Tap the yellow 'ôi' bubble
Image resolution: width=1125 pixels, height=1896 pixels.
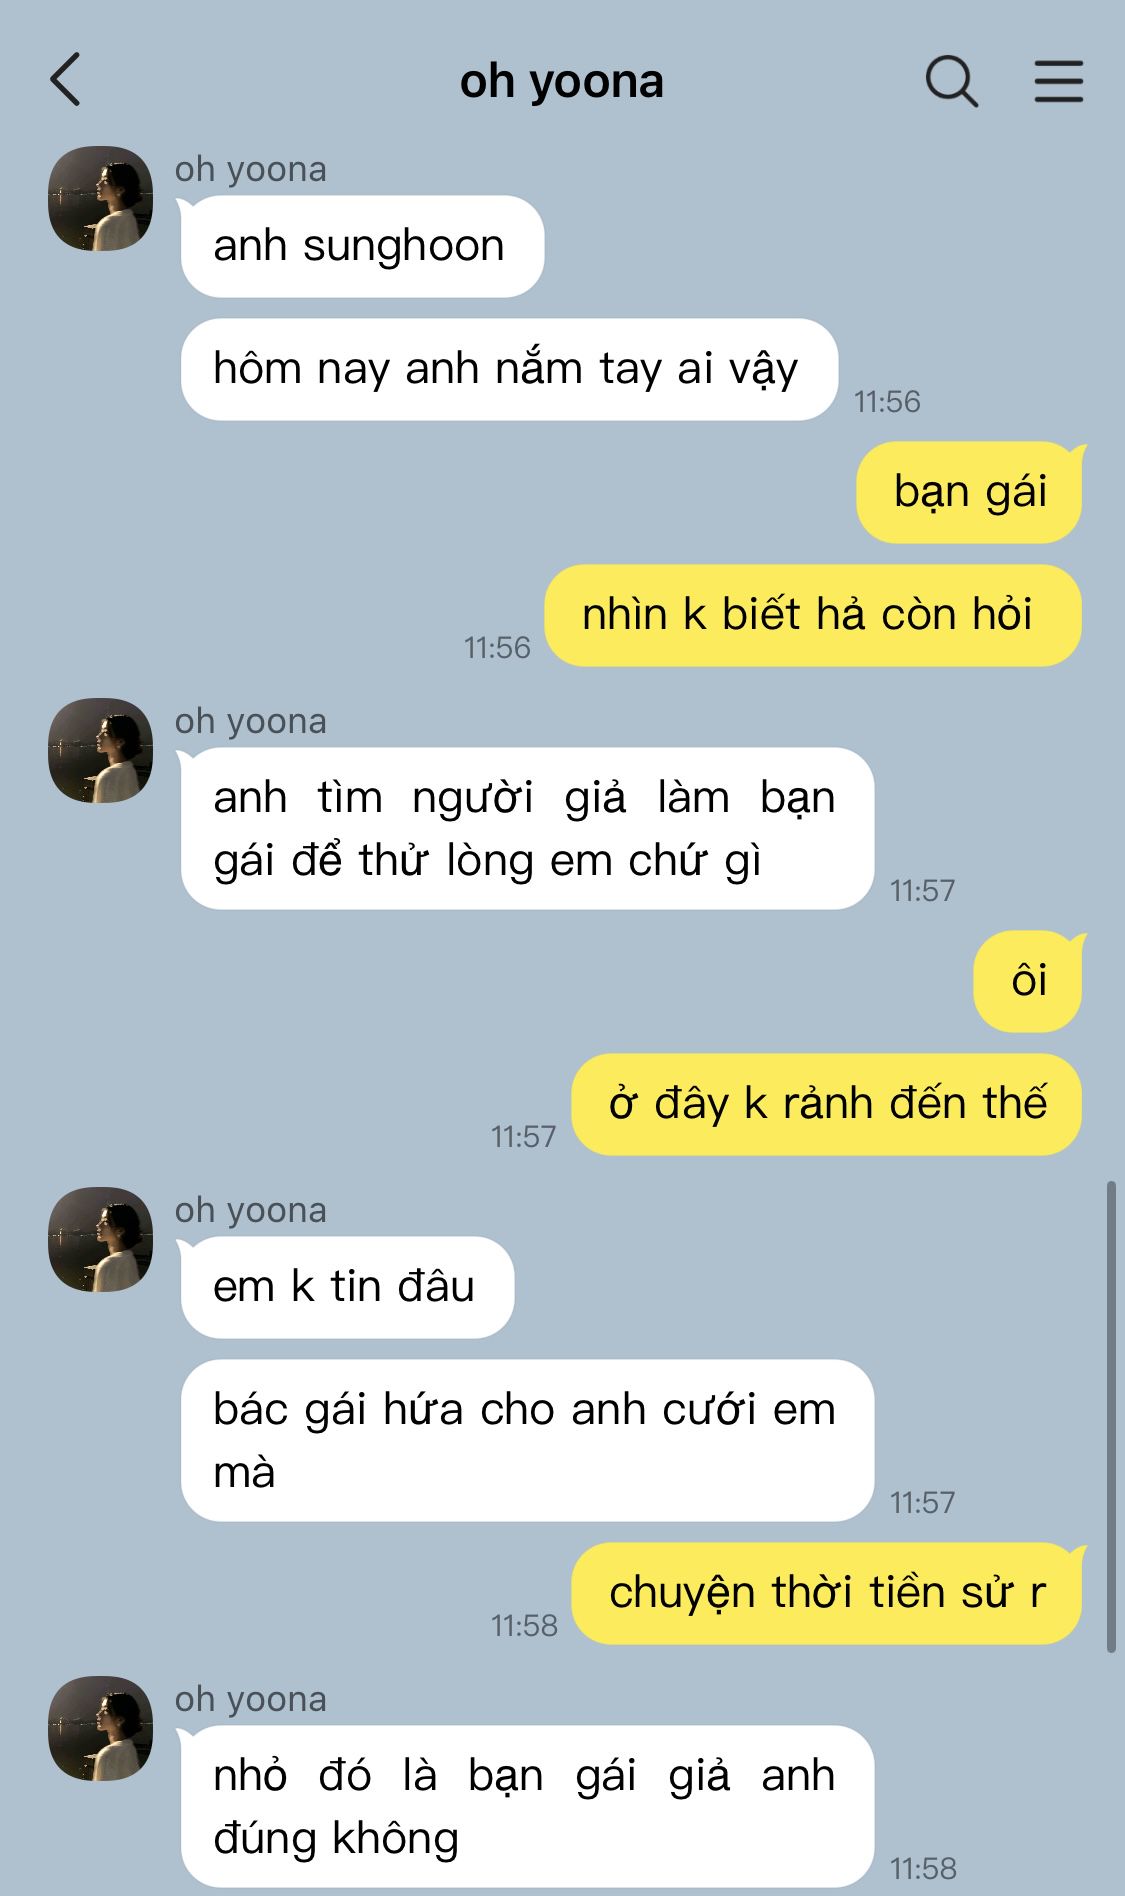tap(1029, 981)
